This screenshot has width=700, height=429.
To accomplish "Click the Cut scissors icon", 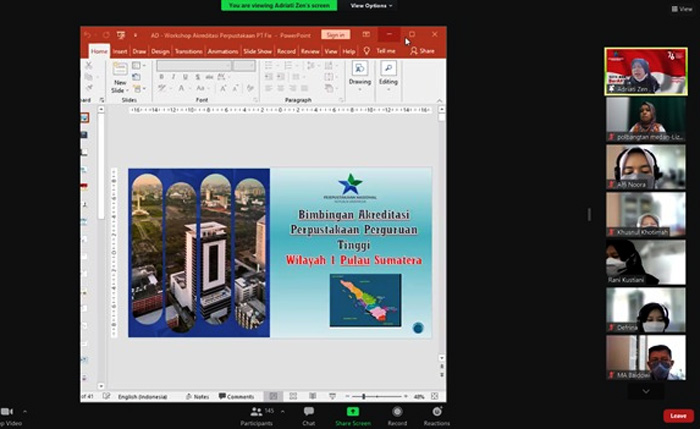I will [x=88, y=66].
